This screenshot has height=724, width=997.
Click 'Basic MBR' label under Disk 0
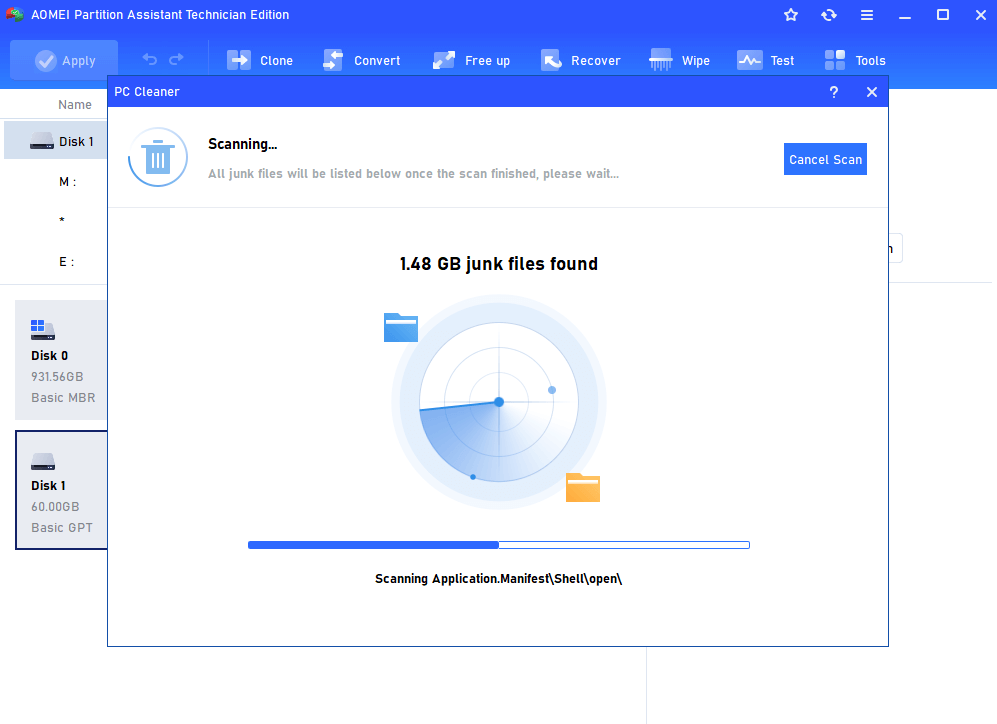63,398
